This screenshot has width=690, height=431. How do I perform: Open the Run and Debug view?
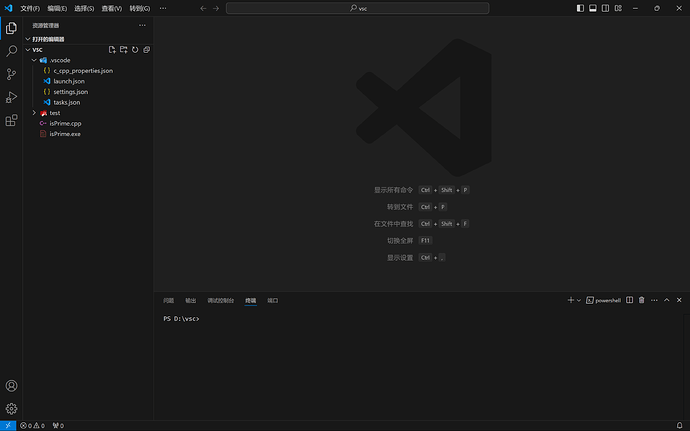(11, 97)
